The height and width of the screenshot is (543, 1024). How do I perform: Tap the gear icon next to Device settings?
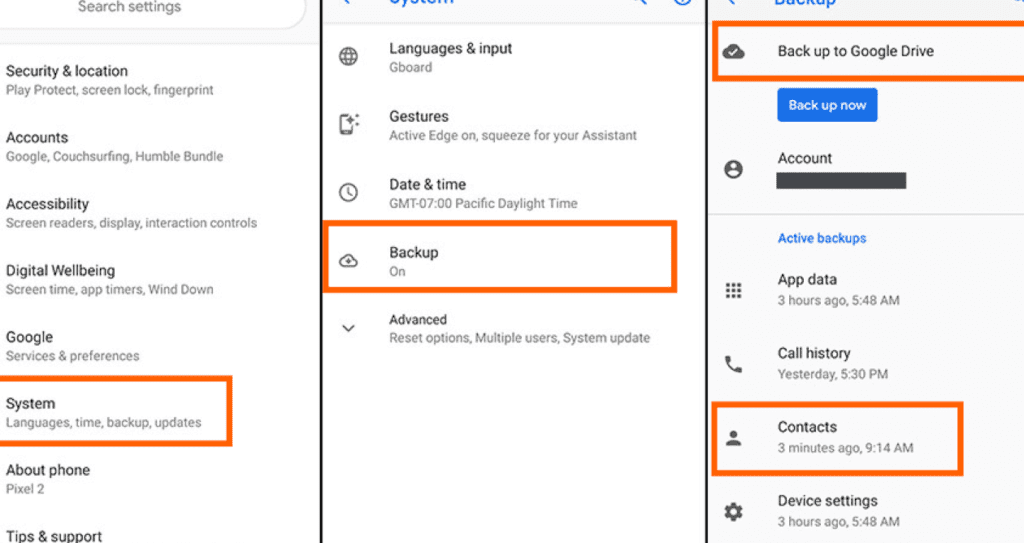(733, 511)
